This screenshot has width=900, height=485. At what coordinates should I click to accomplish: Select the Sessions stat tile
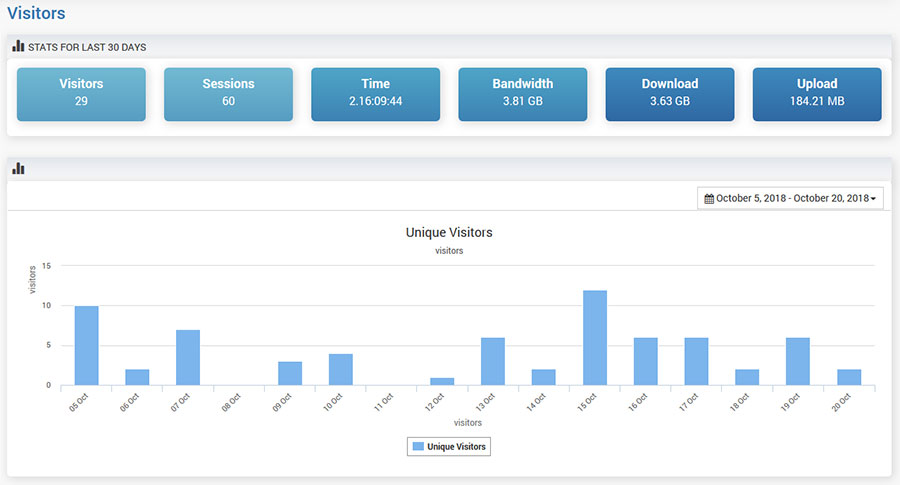[x=228, y=93]
